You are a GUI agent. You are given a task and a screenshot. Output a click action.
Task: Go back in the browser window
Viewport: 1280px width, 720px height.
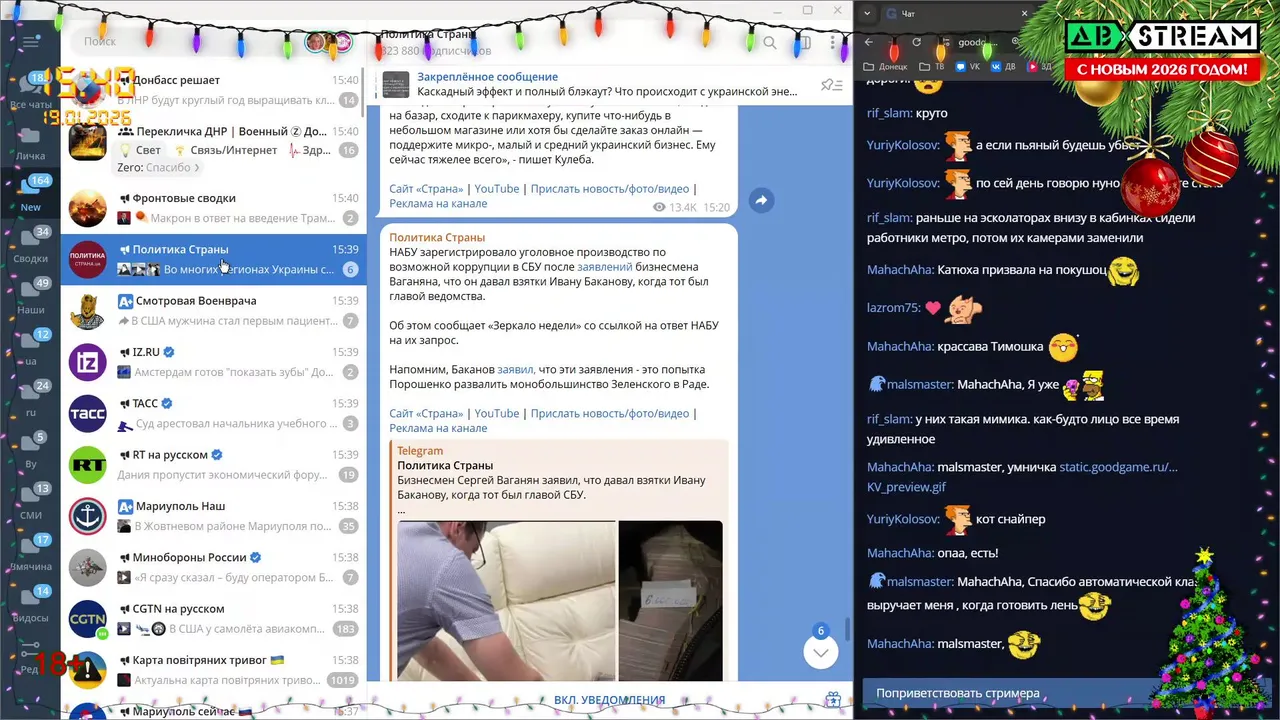point(869,42)
